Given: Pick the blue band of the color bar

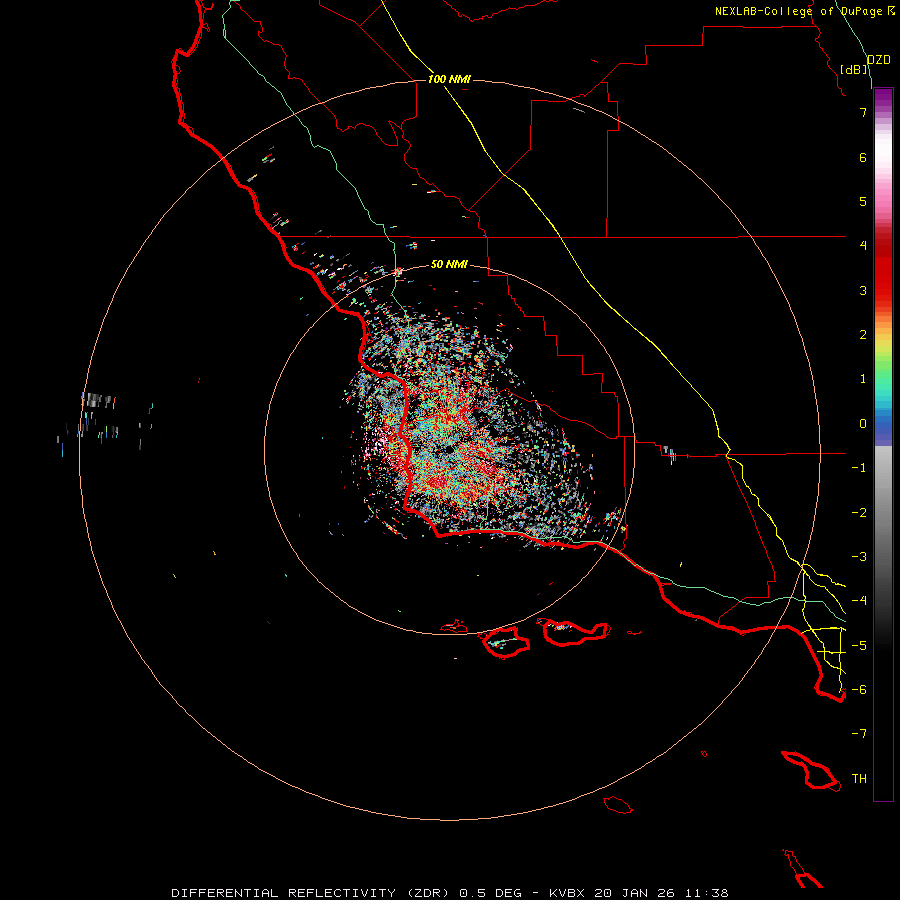Looking at the screenshot, I should (883, 425).
